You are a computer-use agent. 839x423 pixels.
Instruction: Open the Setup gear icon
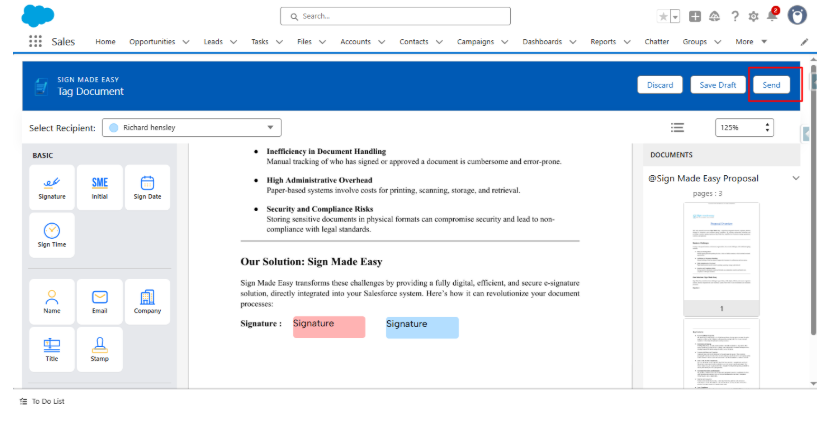tap(753, 17)
